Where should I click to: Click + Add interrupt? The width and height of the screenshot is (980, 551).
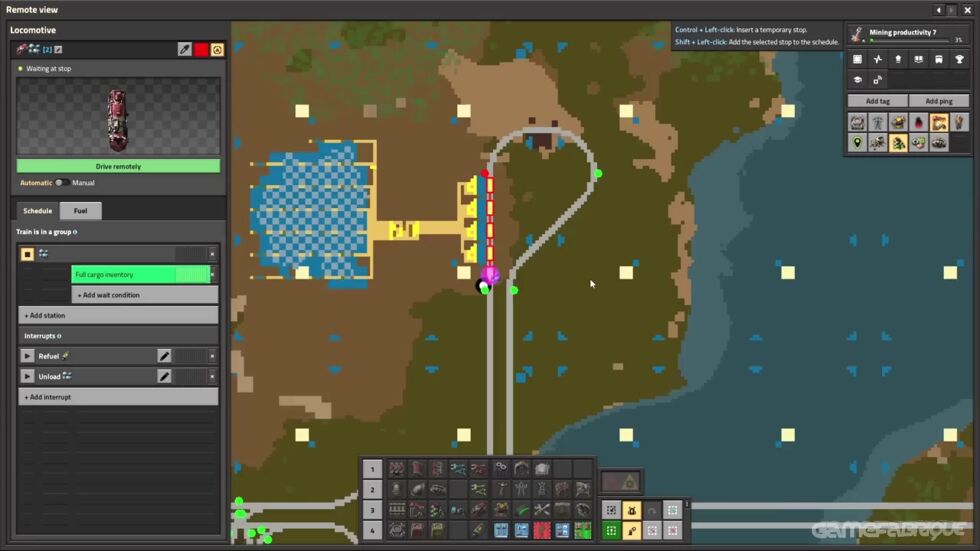118,397
